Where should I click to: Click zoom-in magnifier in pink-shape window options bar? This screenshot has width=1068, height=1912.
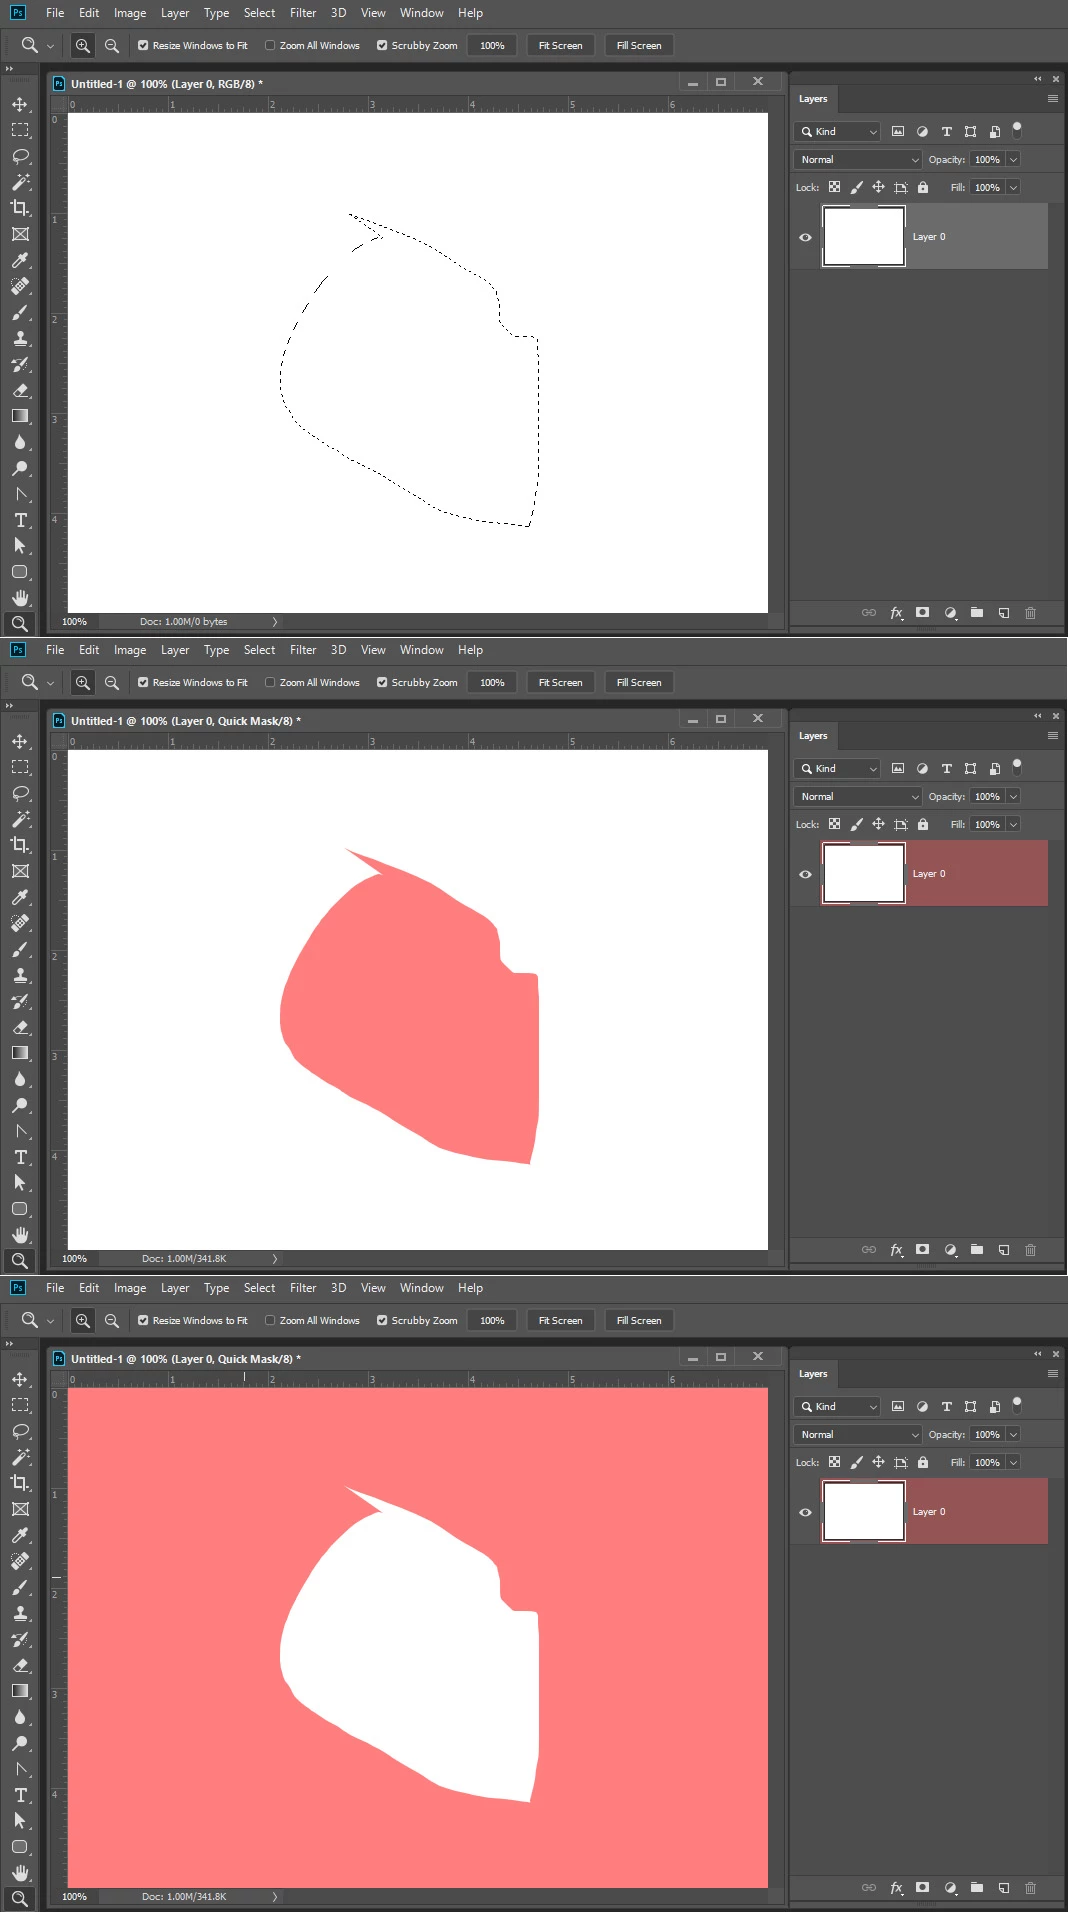pos(83,682)
